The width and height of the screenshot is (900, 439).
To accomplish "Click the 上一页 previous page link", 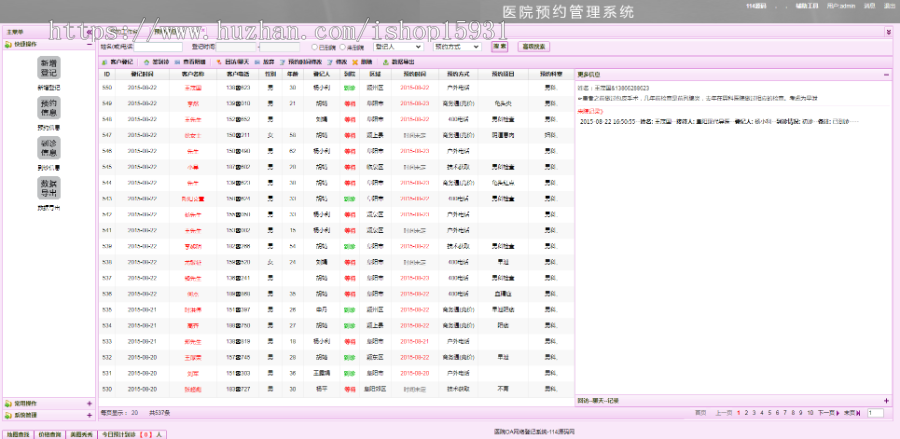I will click(723, 413).
